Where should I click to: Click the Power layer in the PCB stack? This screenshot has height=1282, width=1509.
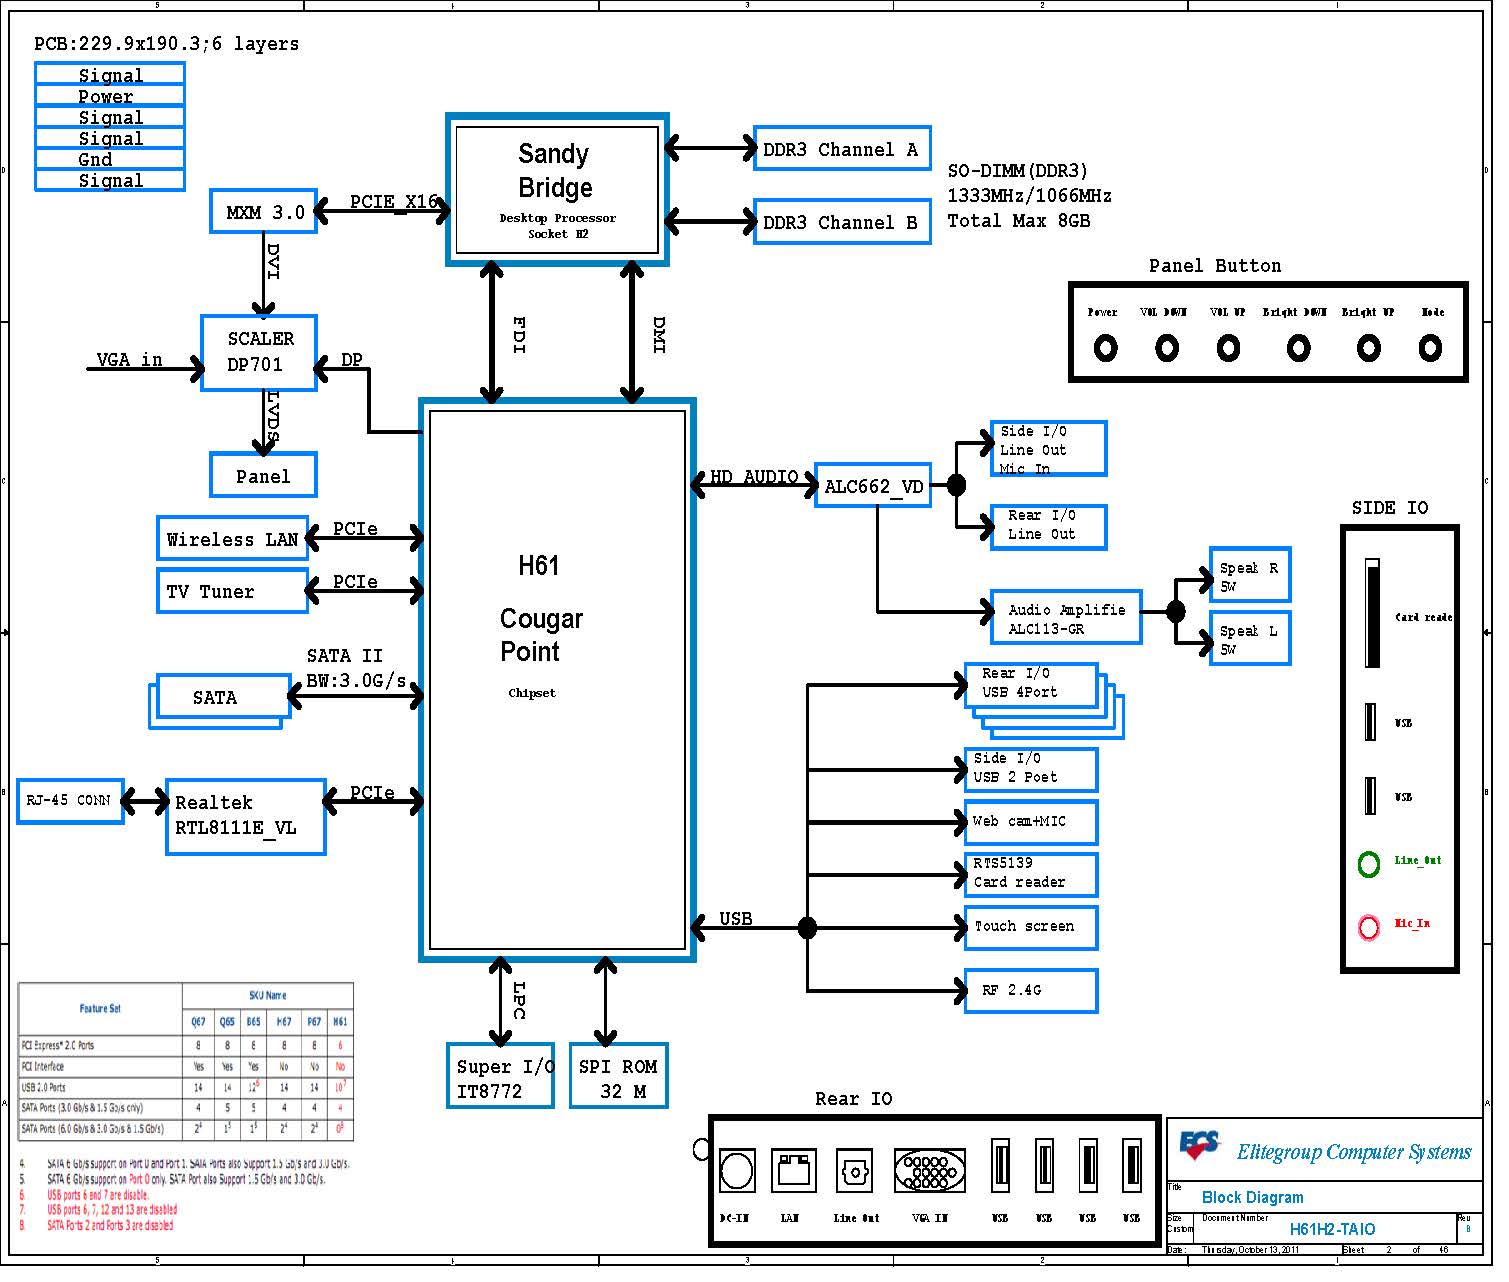(x=111, y=98)
